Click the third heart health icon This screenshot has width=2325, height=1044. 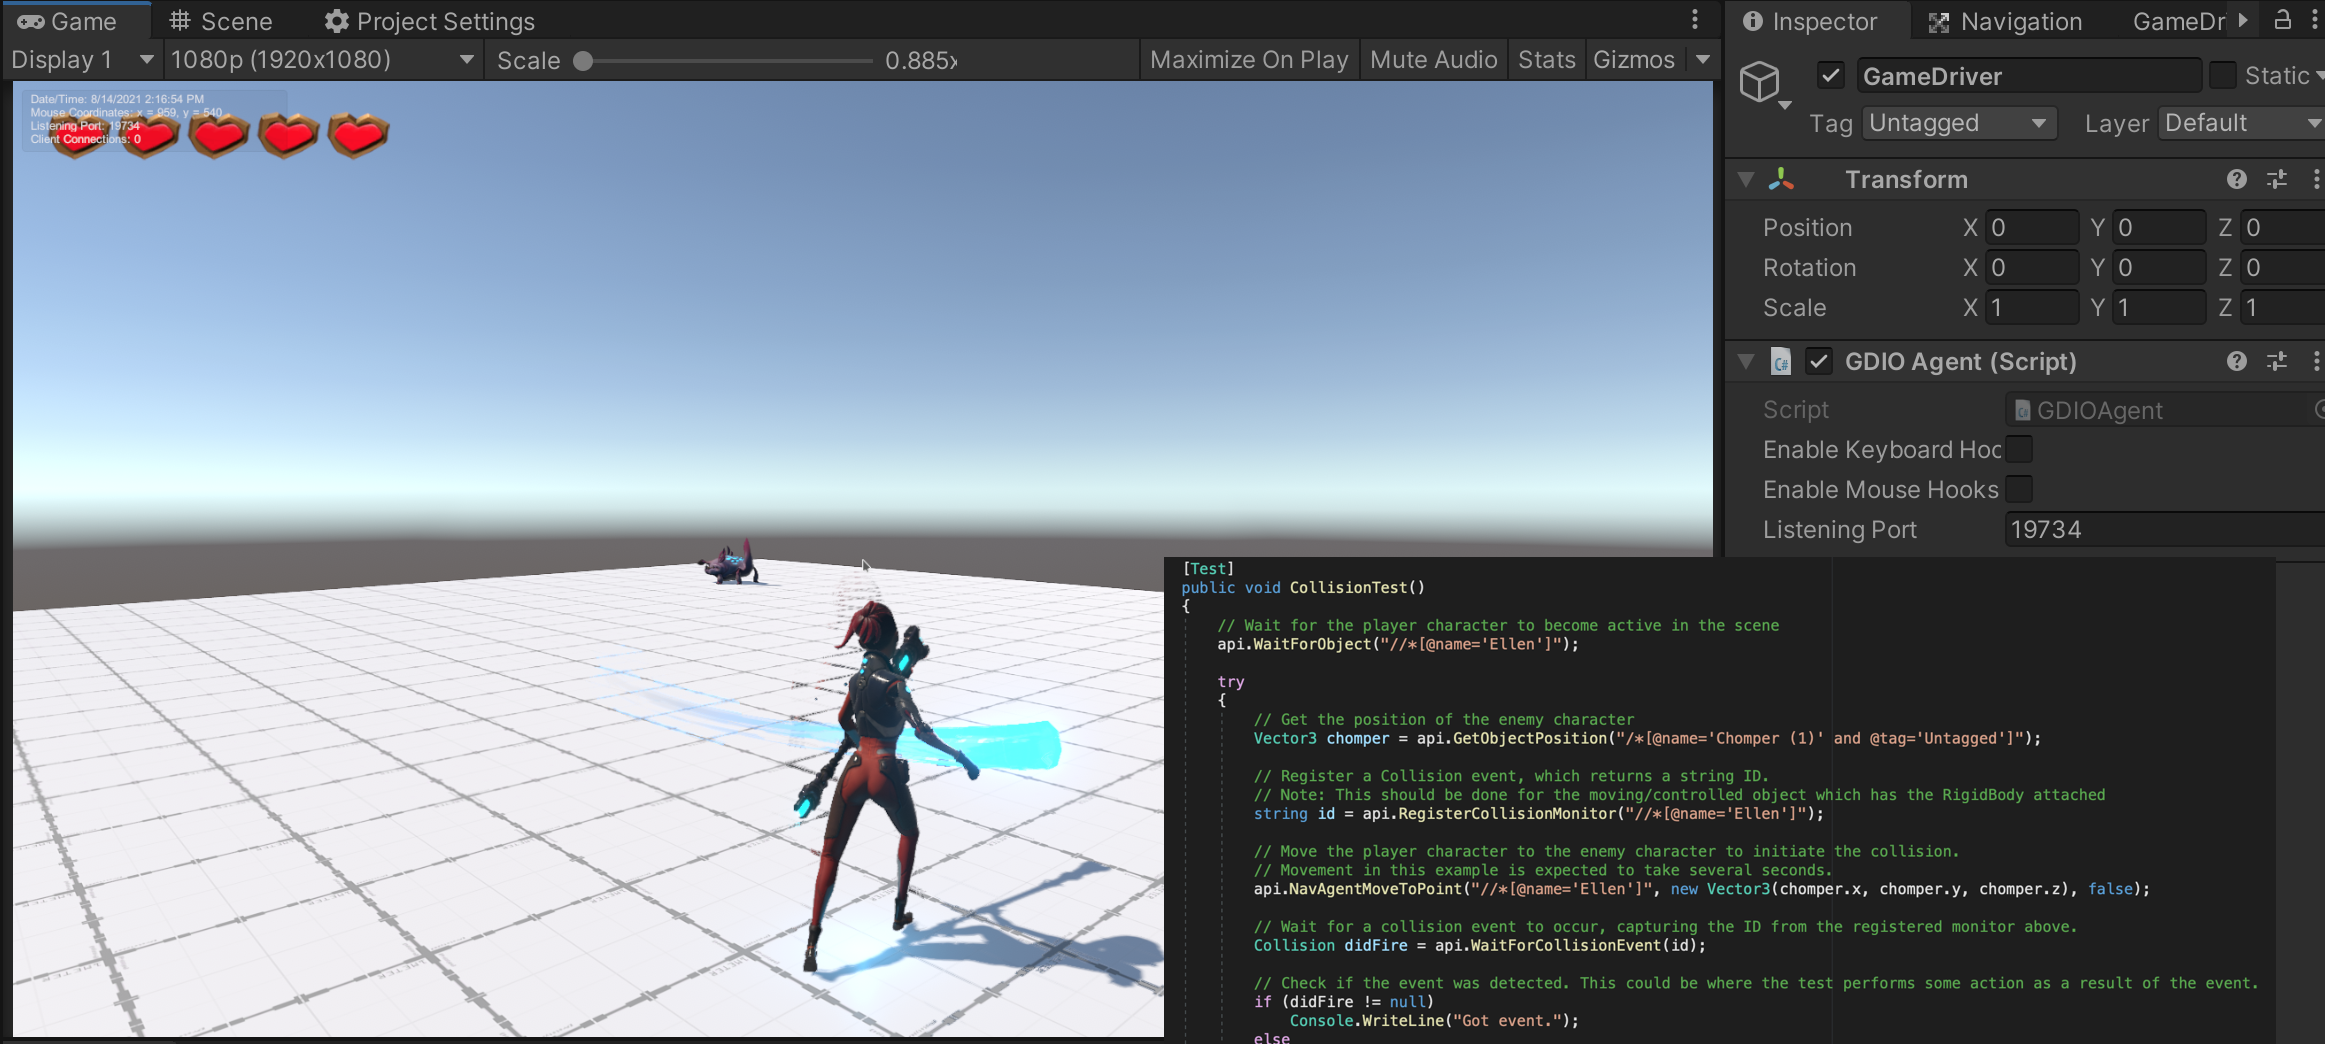pyautogui.click(x=218, y=135)
